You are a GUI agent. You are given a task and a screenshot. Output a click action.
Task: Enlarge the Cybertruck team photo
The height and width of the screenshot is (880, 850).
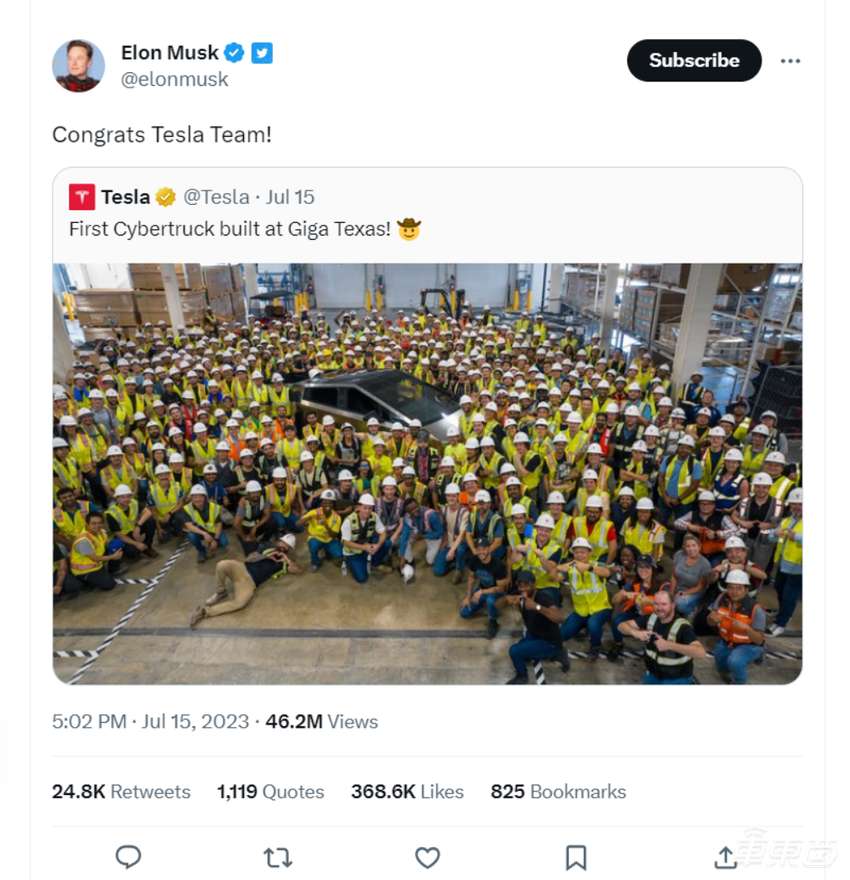click(x=427, y=473)
